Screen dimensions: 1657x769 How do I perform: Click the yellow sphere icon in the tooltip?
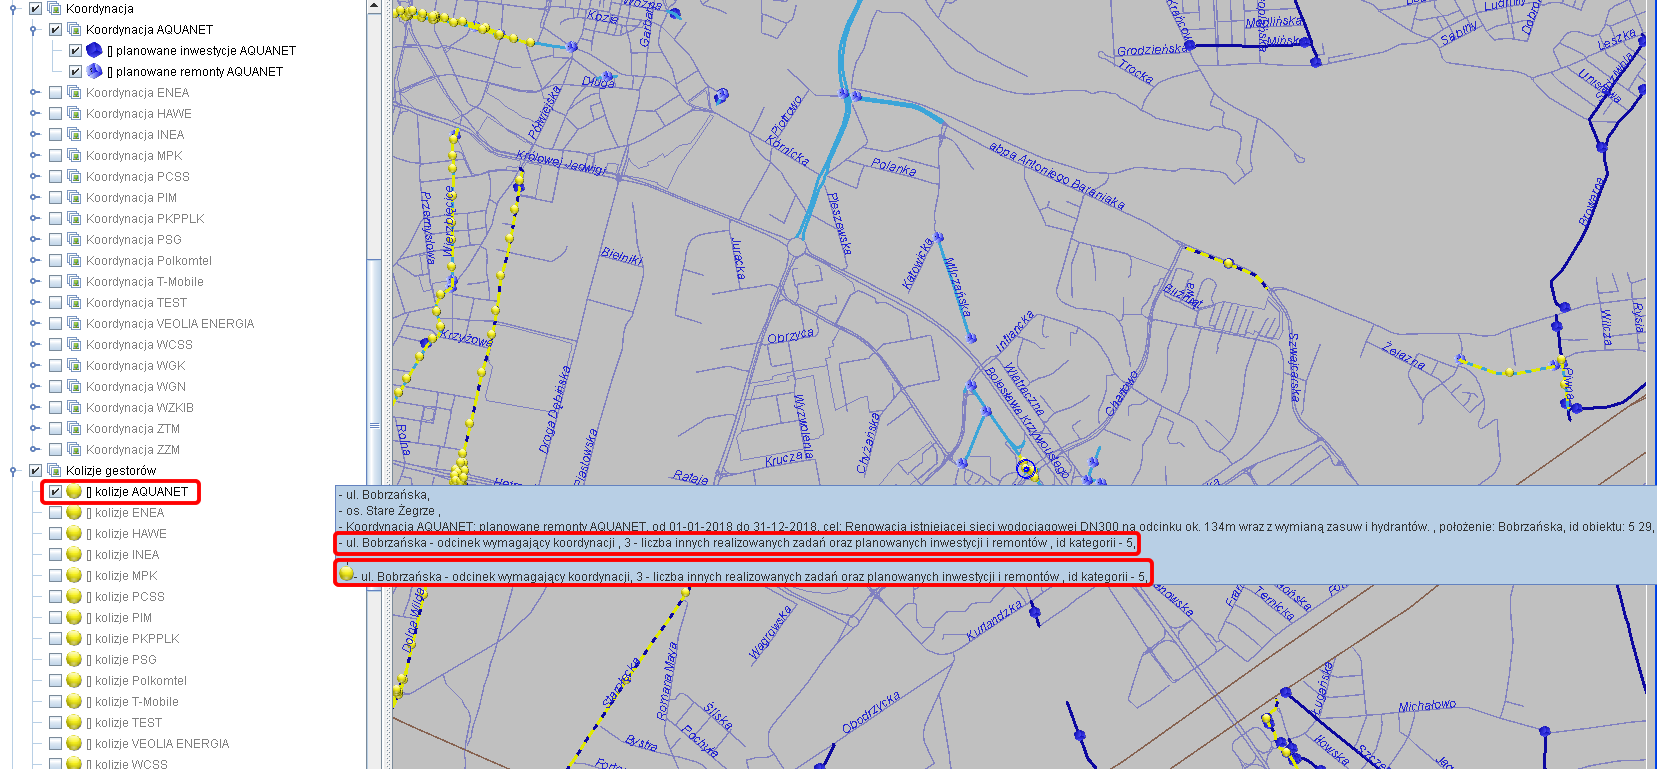346,573
